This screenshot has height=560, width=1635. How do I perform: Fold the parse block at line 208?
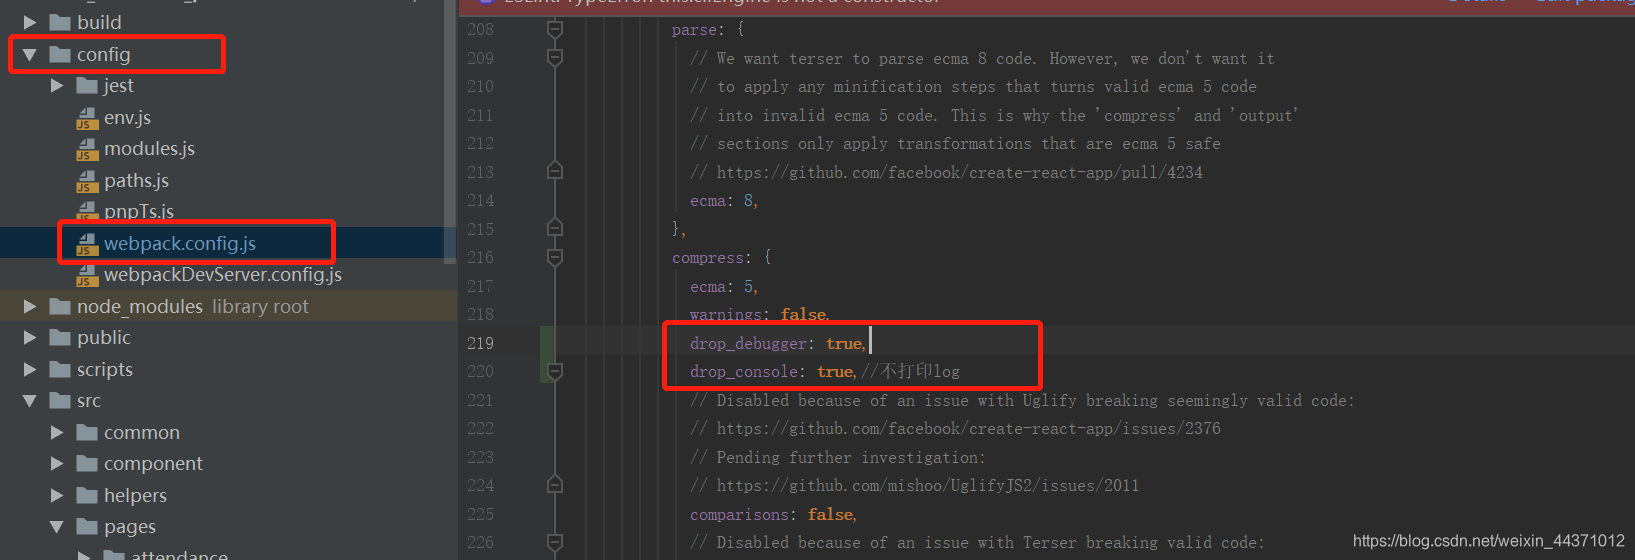(x=555, y=29)
